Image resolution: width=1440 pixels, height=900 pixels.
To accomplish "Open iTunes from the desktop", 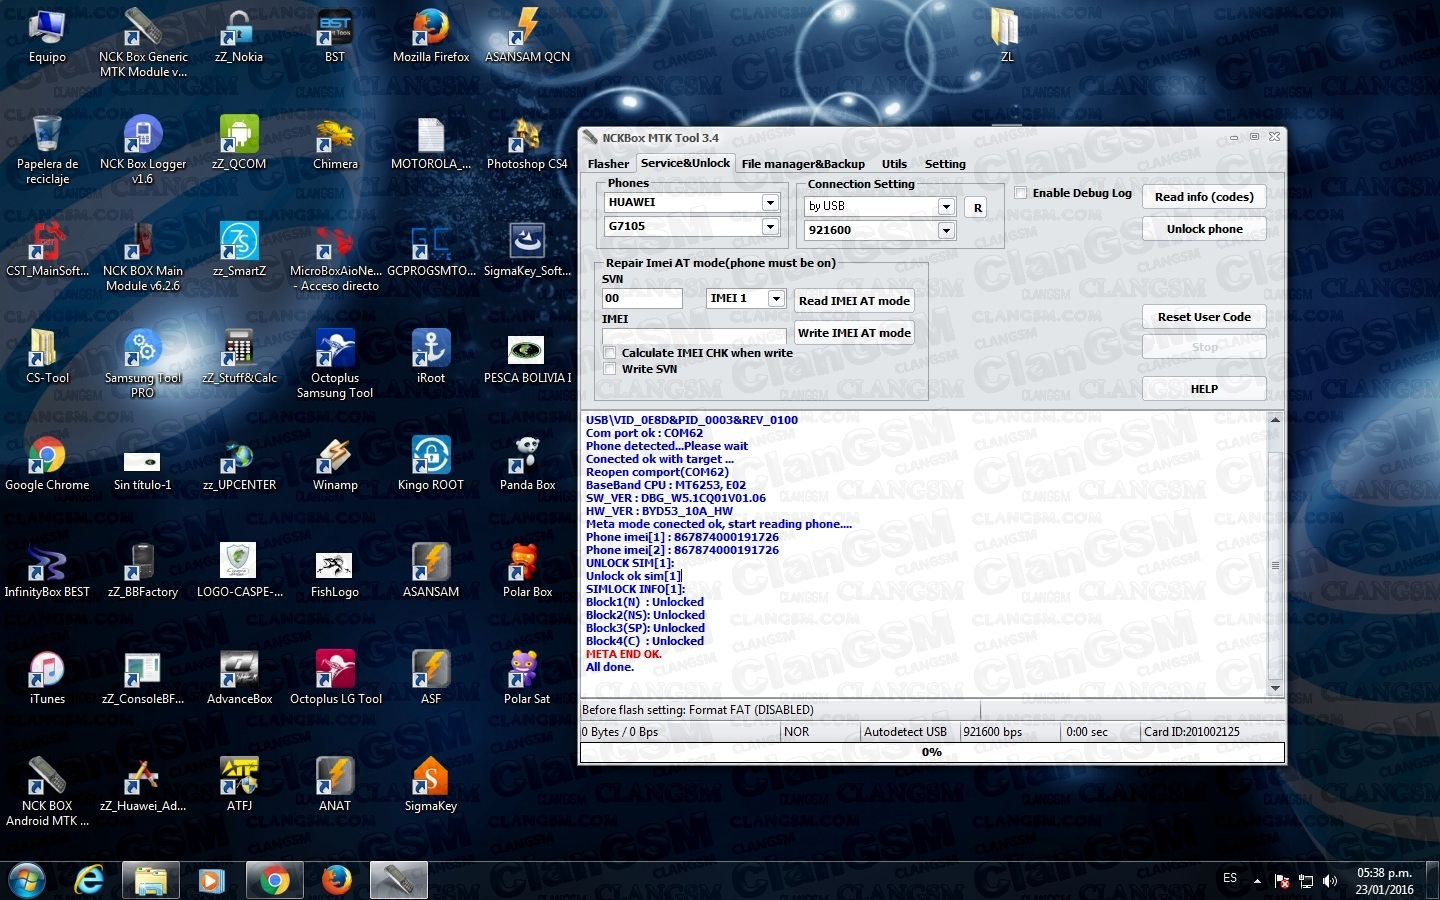I will tap(47, 678).
